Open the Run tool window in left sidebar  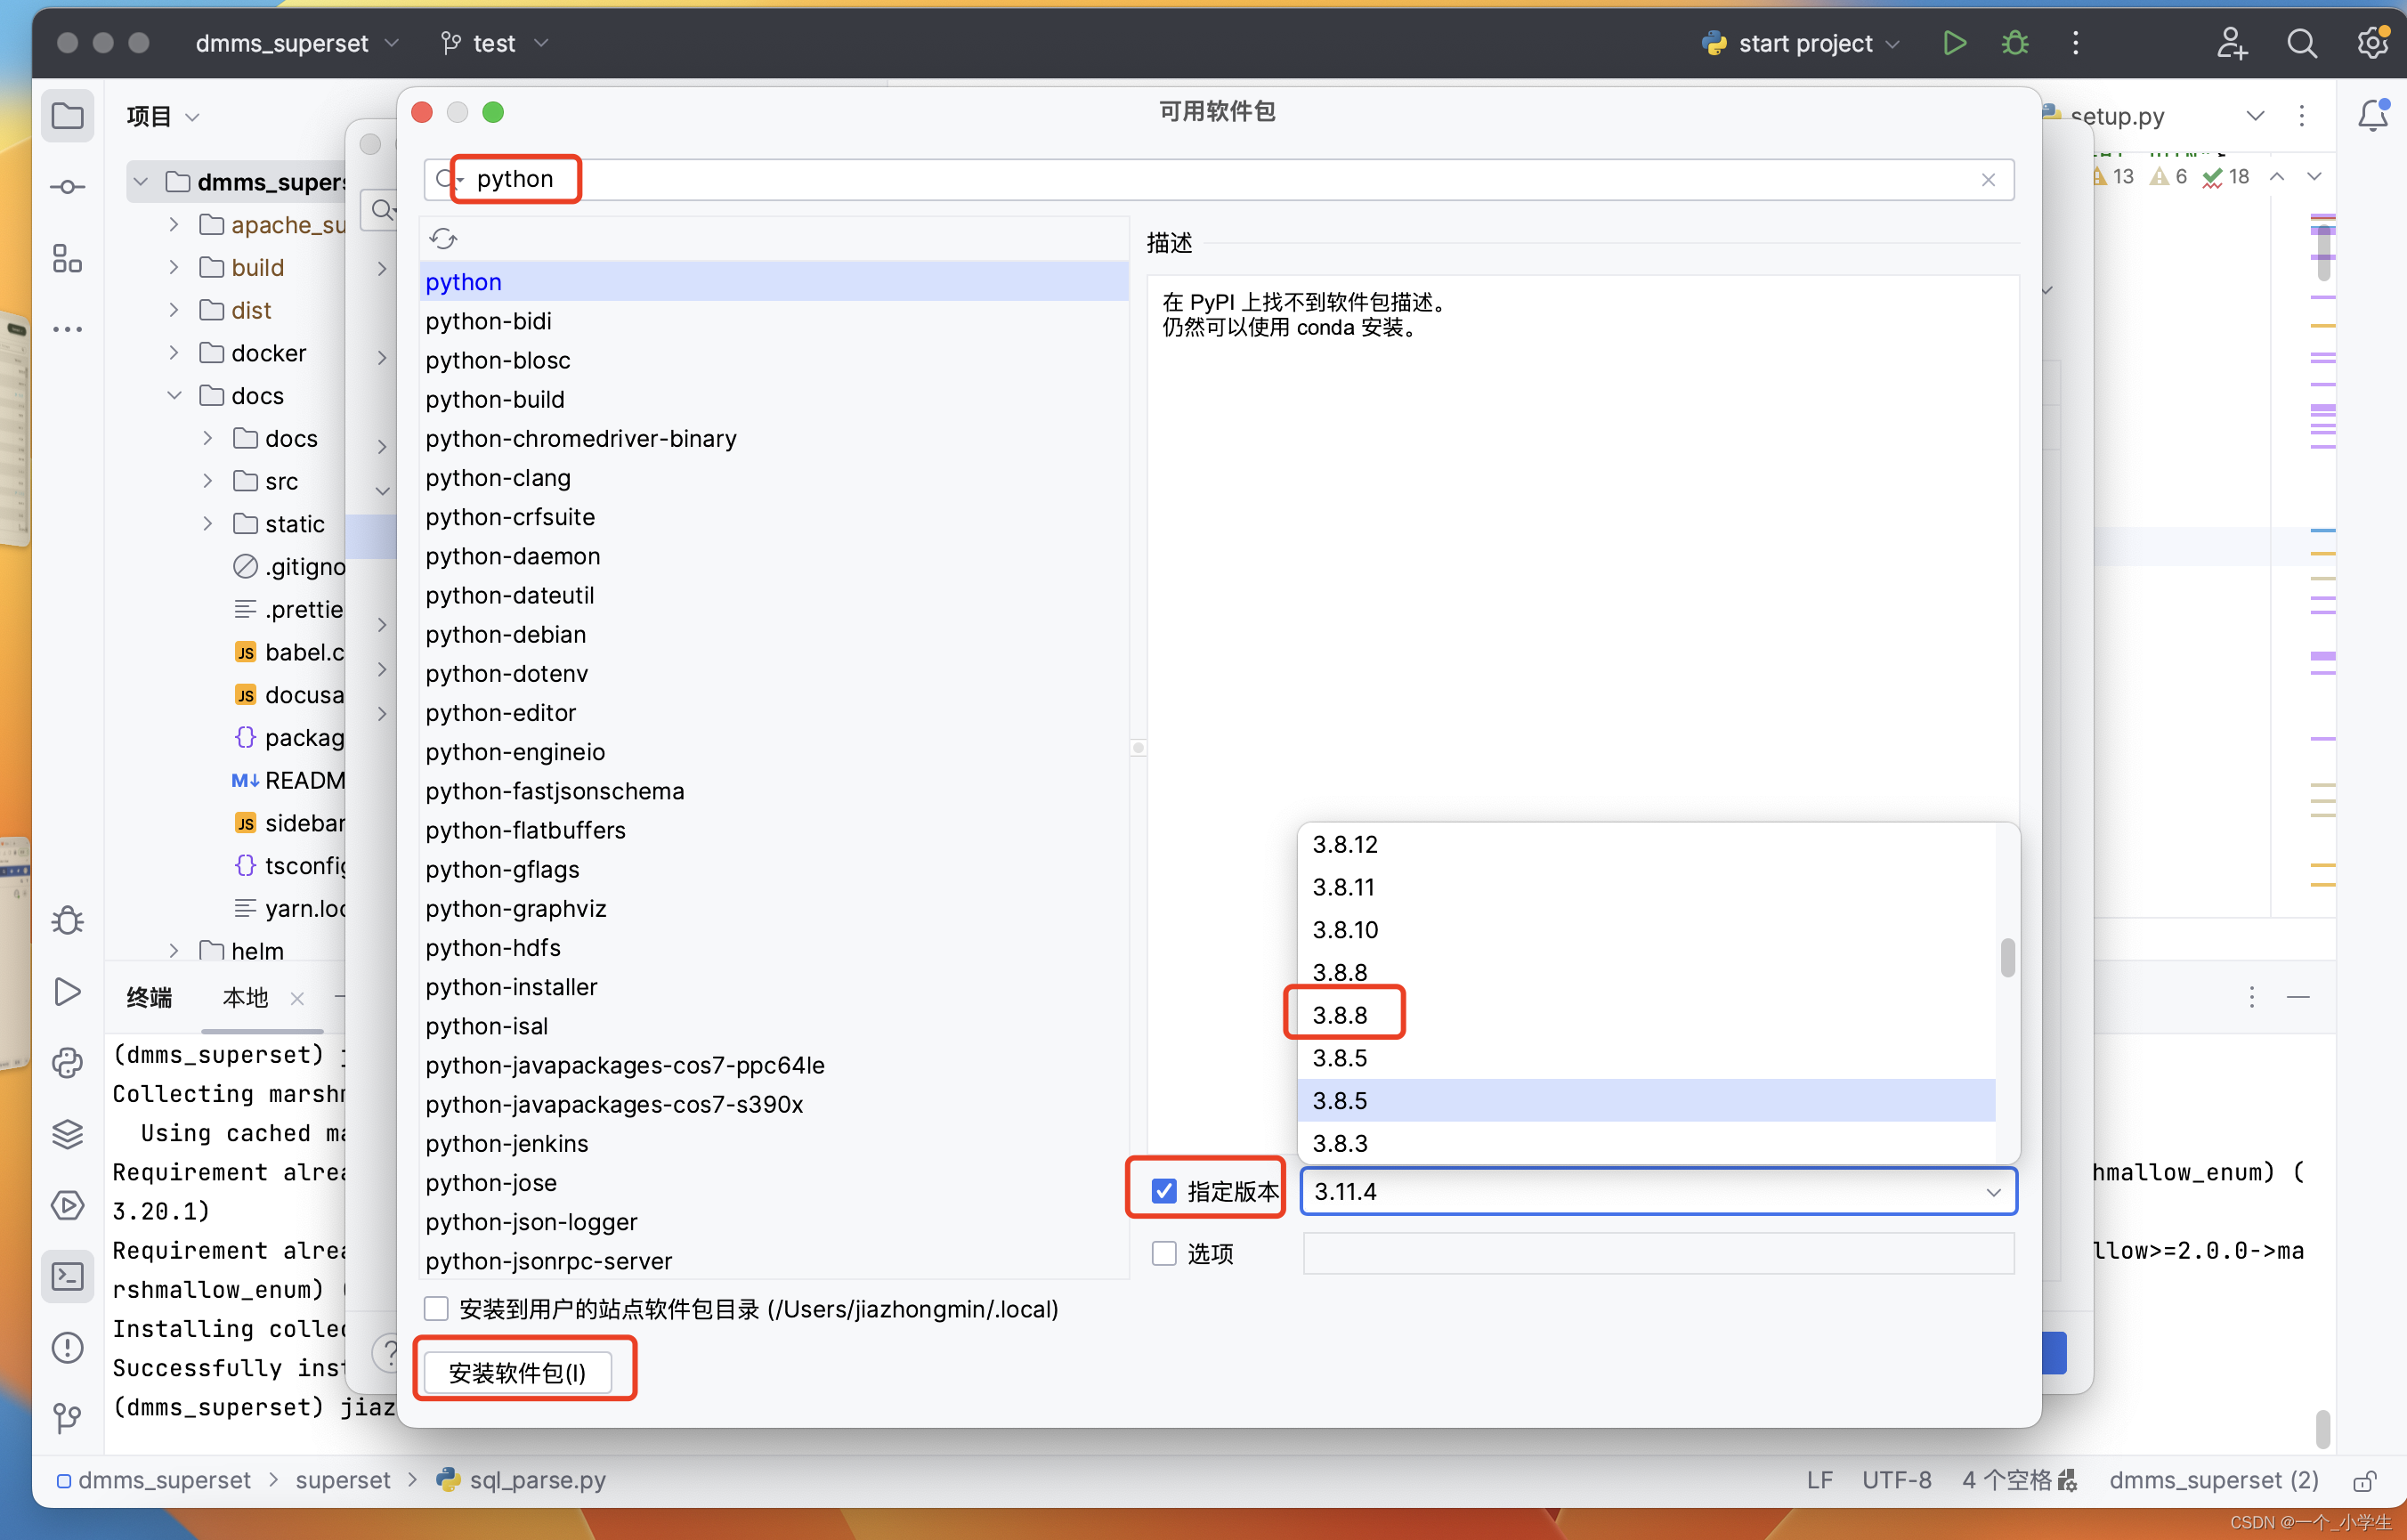pyautogui.click(x=67, y=991)
